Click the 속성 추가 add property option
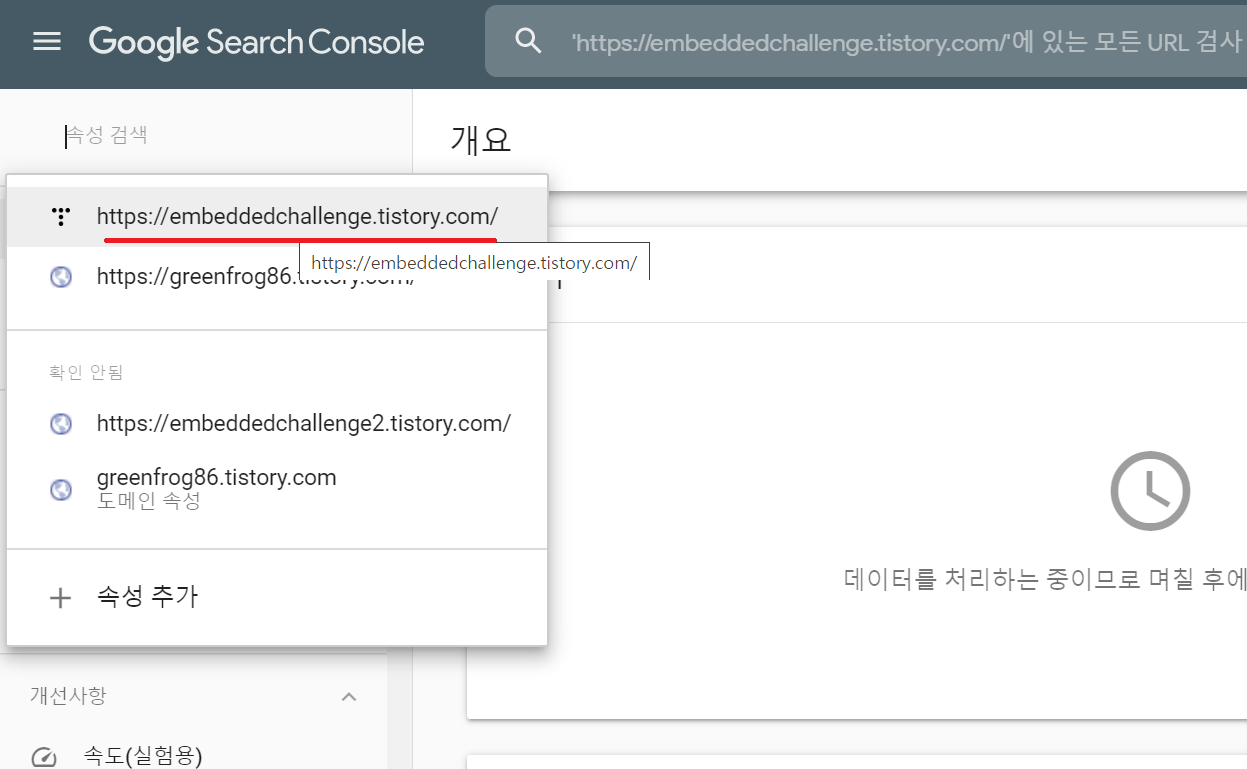The image size is (1247, 769). click(277, 598)
